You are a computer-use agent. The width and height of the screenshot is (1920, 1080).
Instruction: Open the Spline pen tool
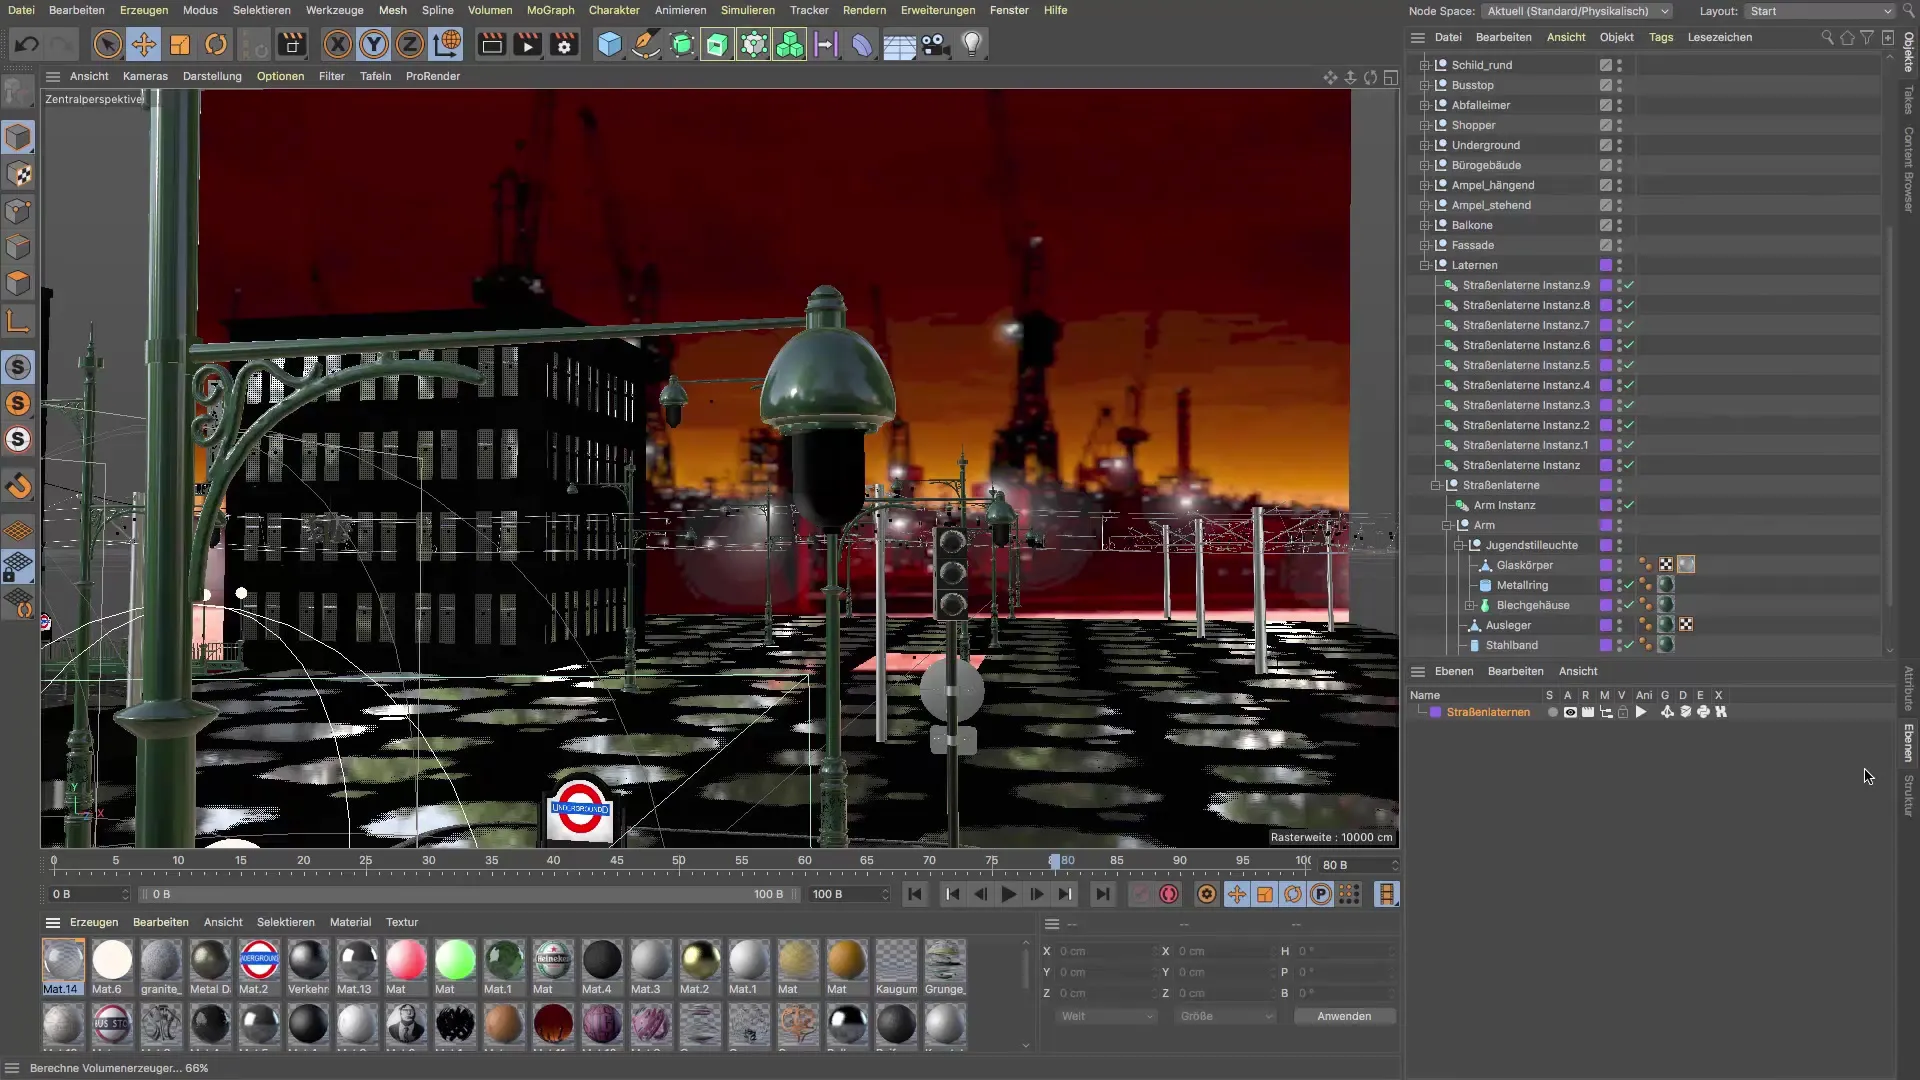646,44
